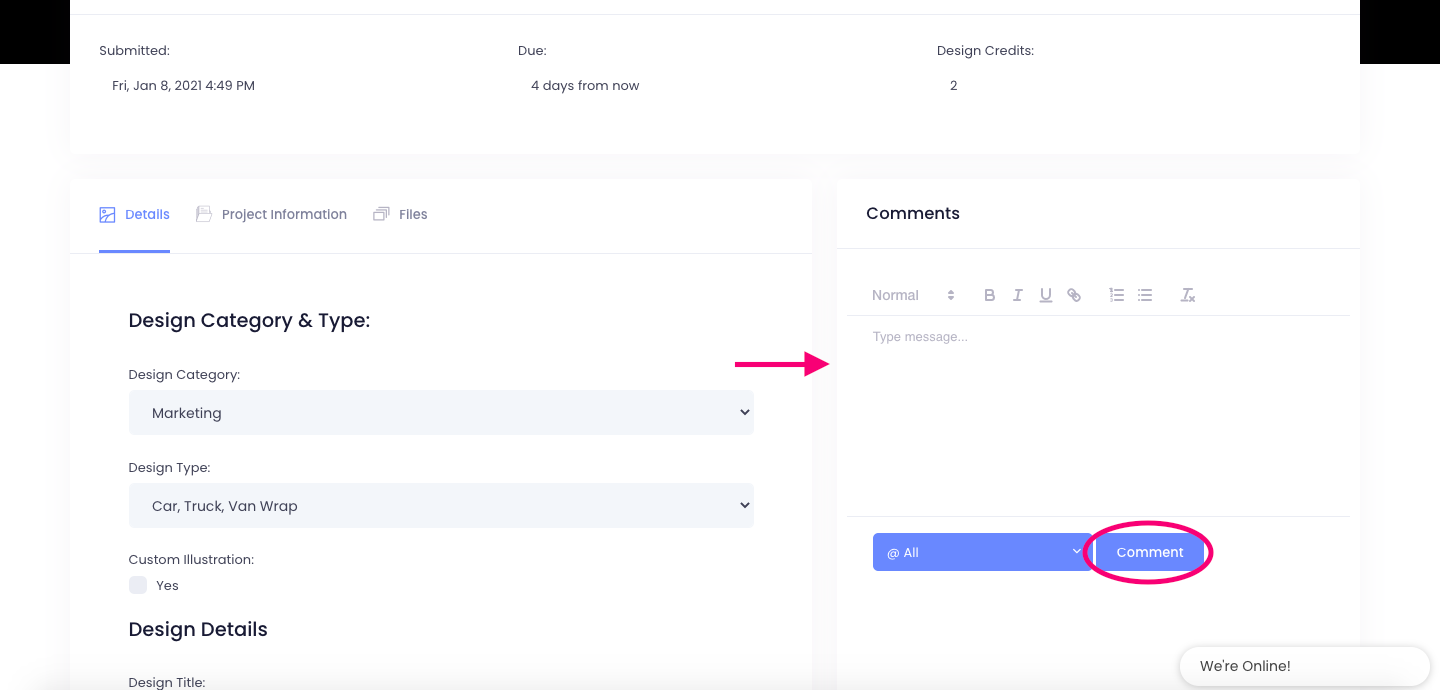Click the Design Credits label
The width and height of the screenshot is (1440, 690).
pos(985,50)
